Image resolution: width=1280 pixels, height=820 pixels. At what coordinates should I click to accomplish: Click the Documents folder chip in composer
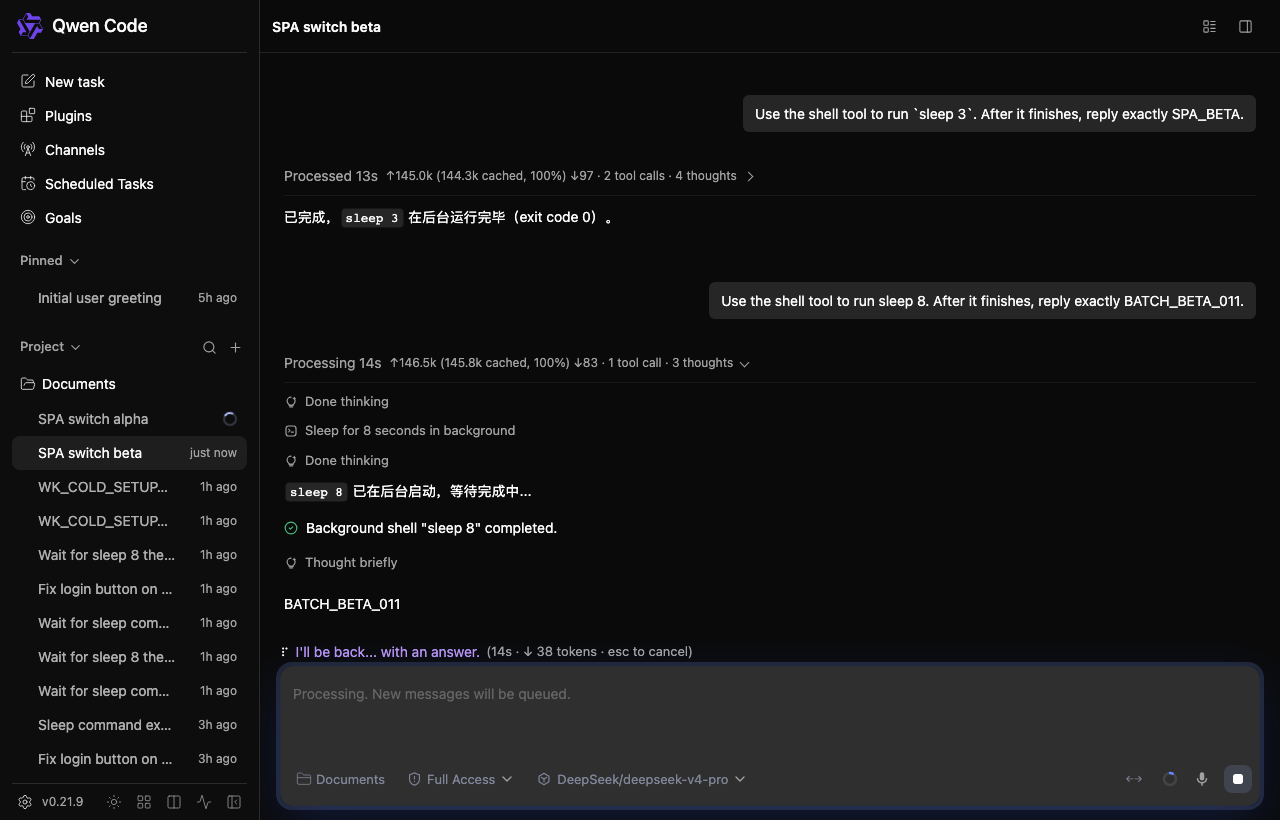click(341, 779)
